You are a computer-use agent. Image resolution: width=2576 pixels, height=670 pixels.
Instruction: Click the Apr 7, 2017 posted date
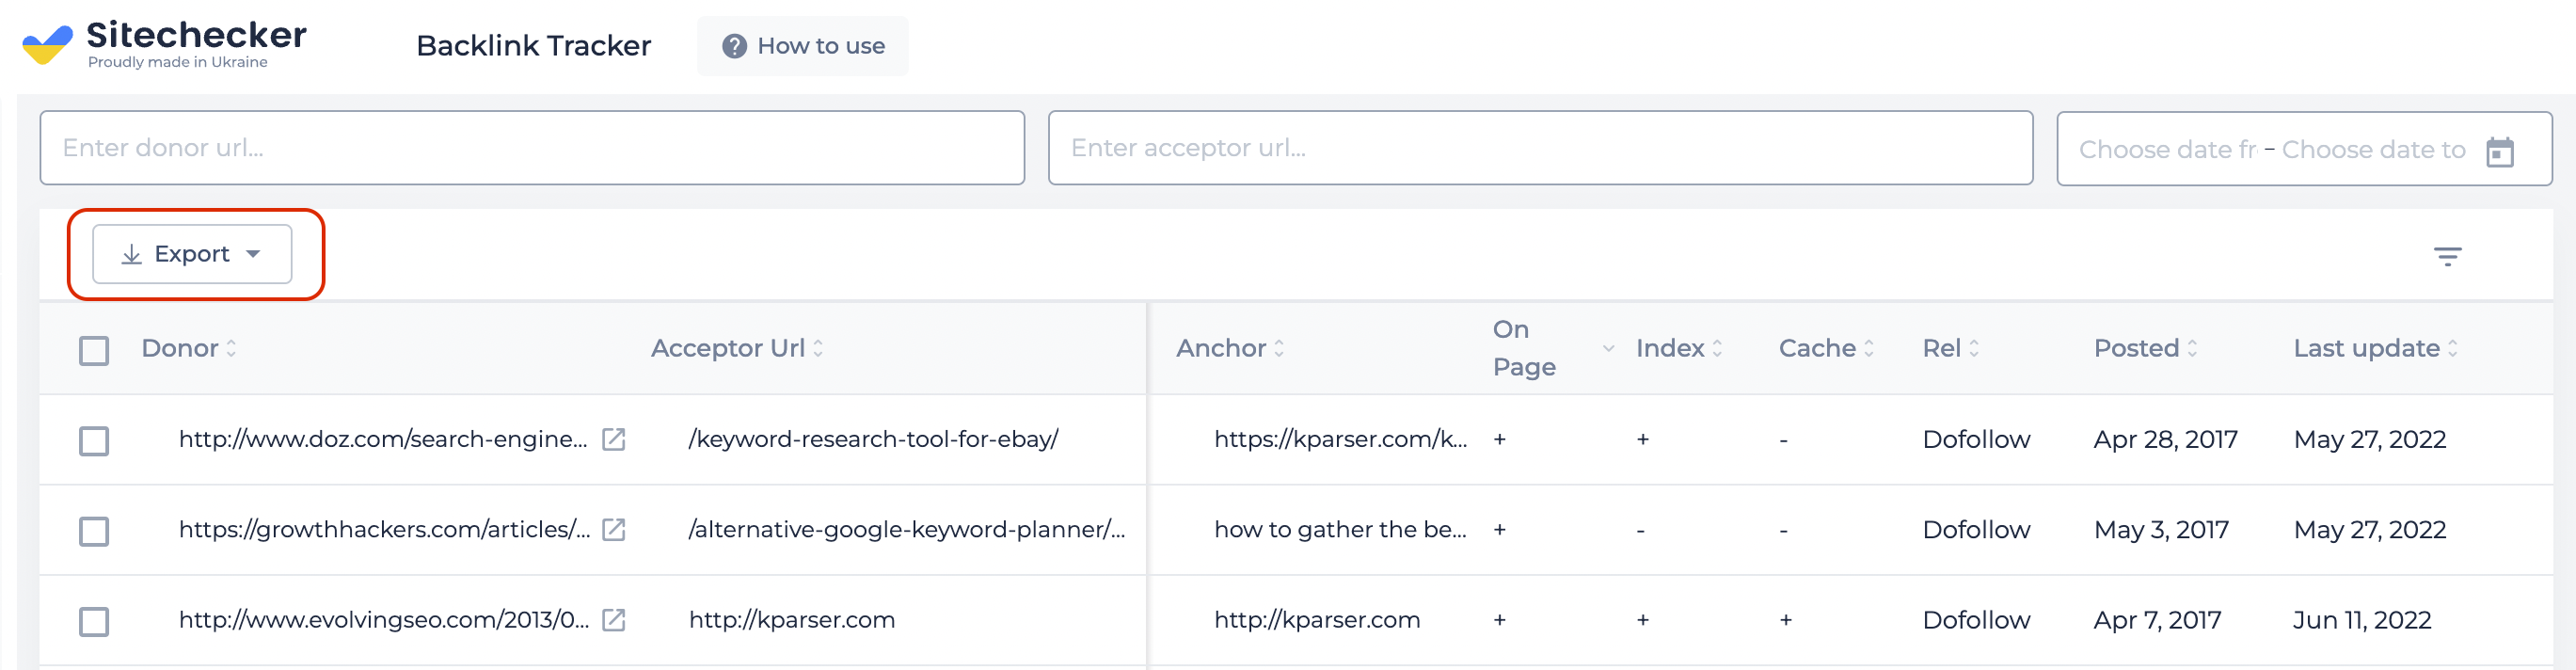coord(2157,619)
